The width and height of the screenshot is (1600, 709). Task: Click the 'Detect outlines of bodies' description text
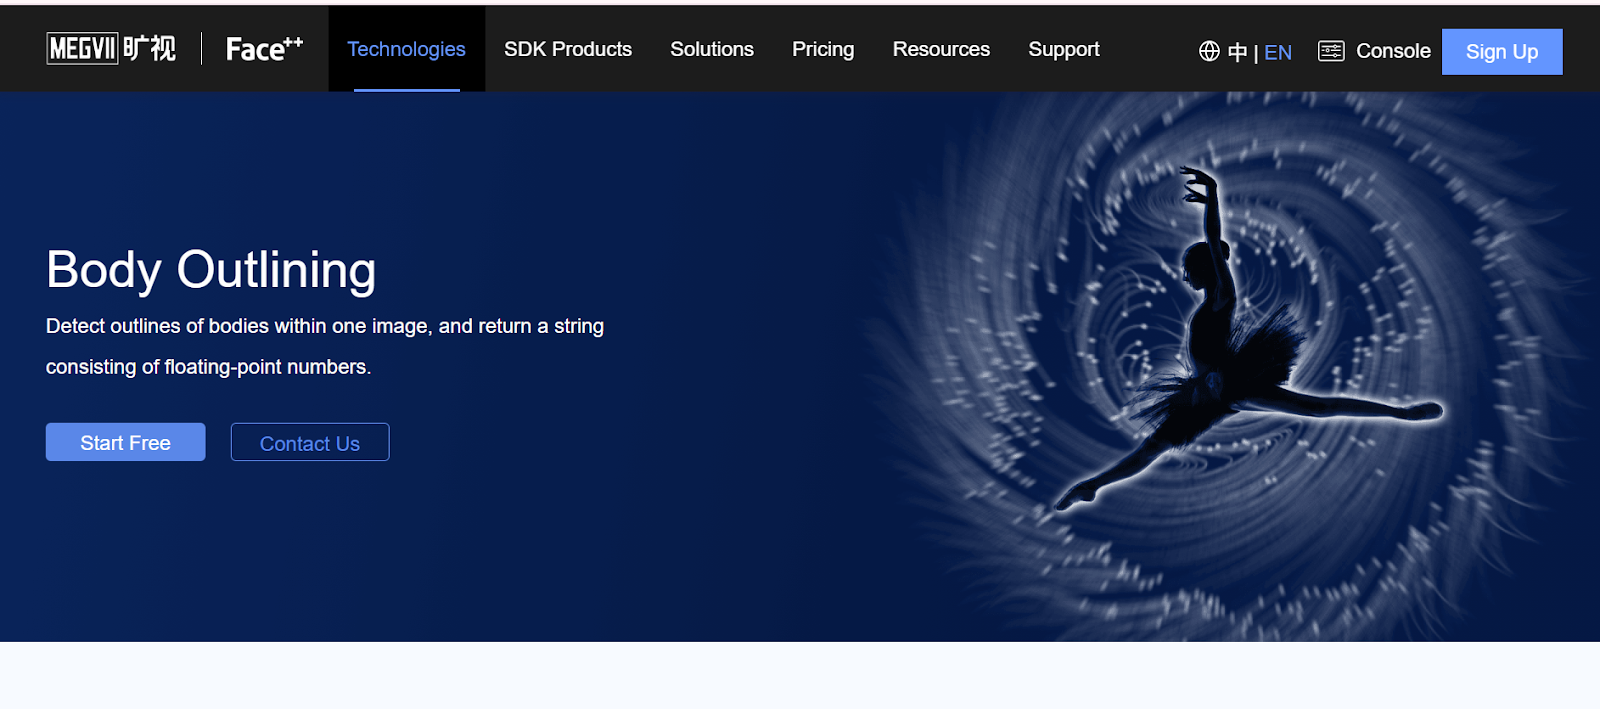pos(325,346)
